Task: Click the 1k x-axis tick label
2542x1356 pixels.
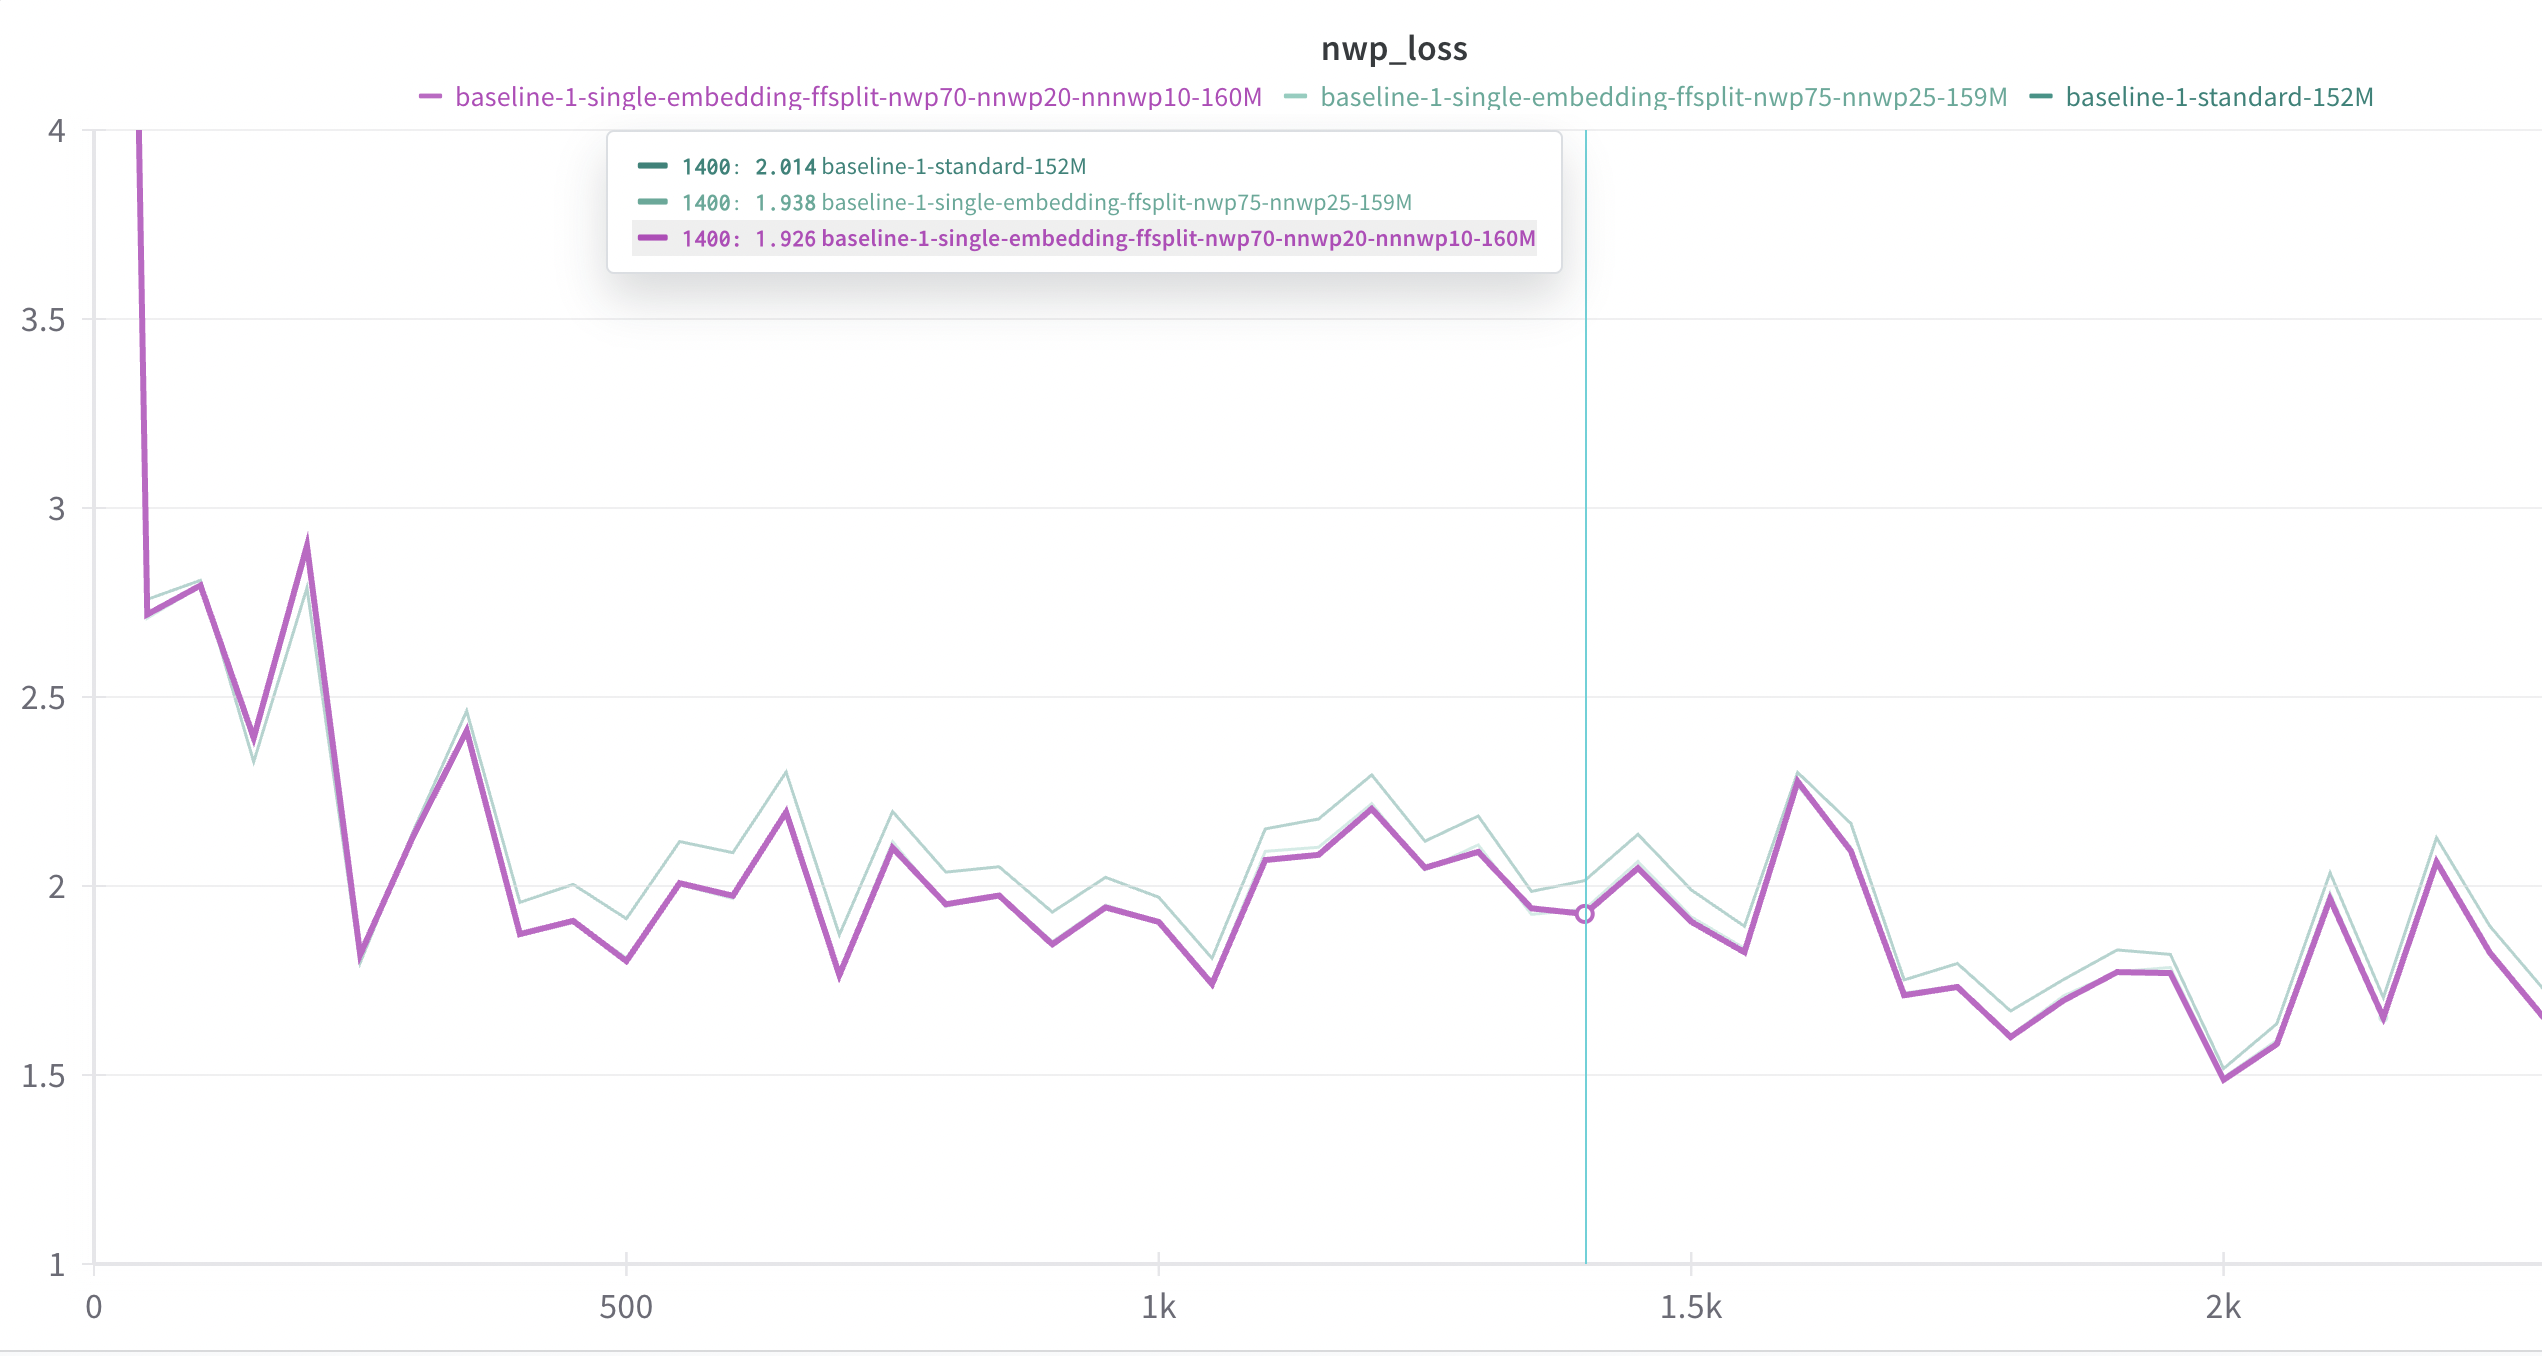Action: pos(1158,1306)
